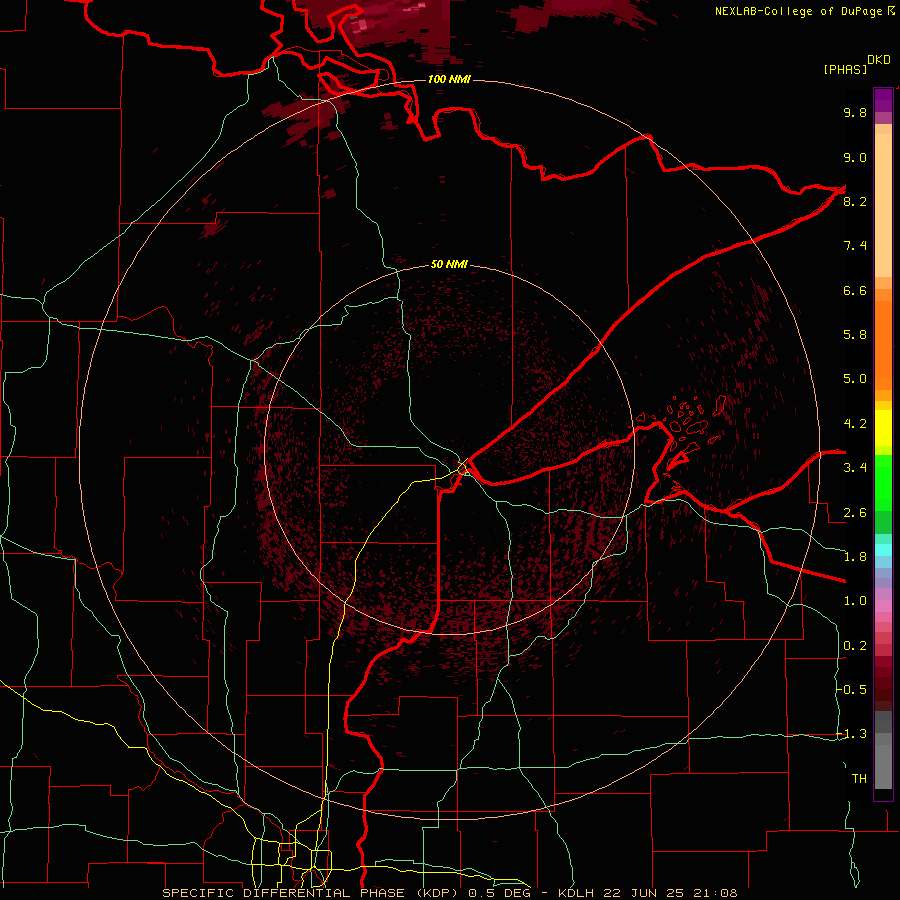Click the 9.8 scale value
This screenshot has width=900, height=900.
855,112
